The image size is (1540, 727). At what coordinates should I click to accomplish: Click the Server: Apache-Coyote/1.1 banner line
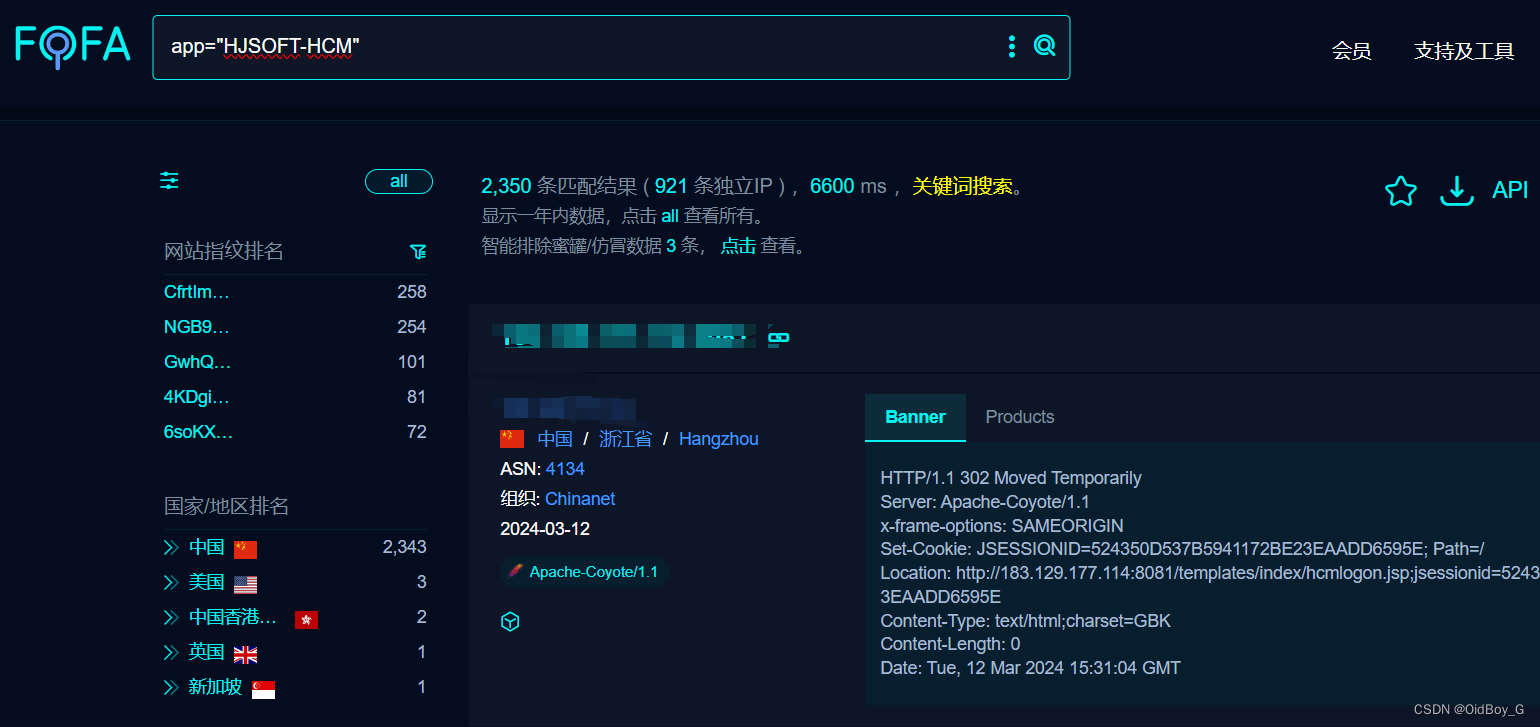point(985,502)
